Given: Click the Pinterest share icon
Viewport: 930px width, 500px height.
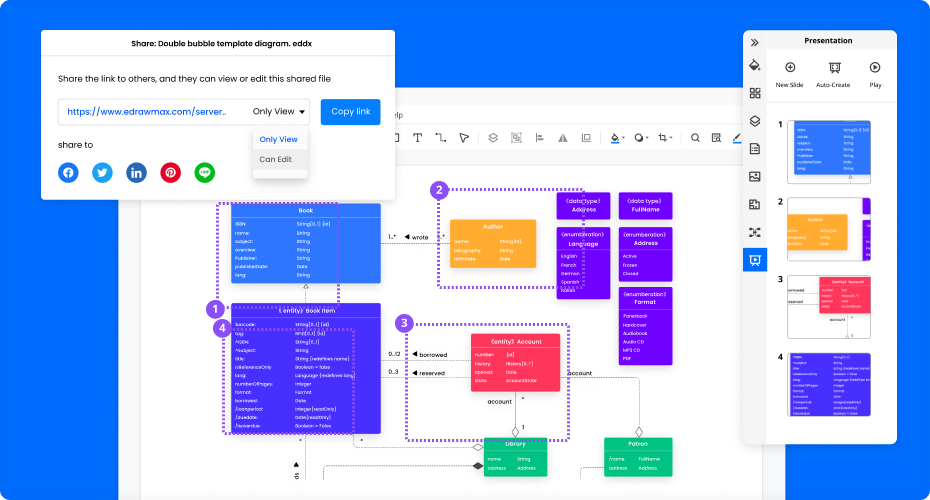Looking at the screenshot, I should 171,172.
